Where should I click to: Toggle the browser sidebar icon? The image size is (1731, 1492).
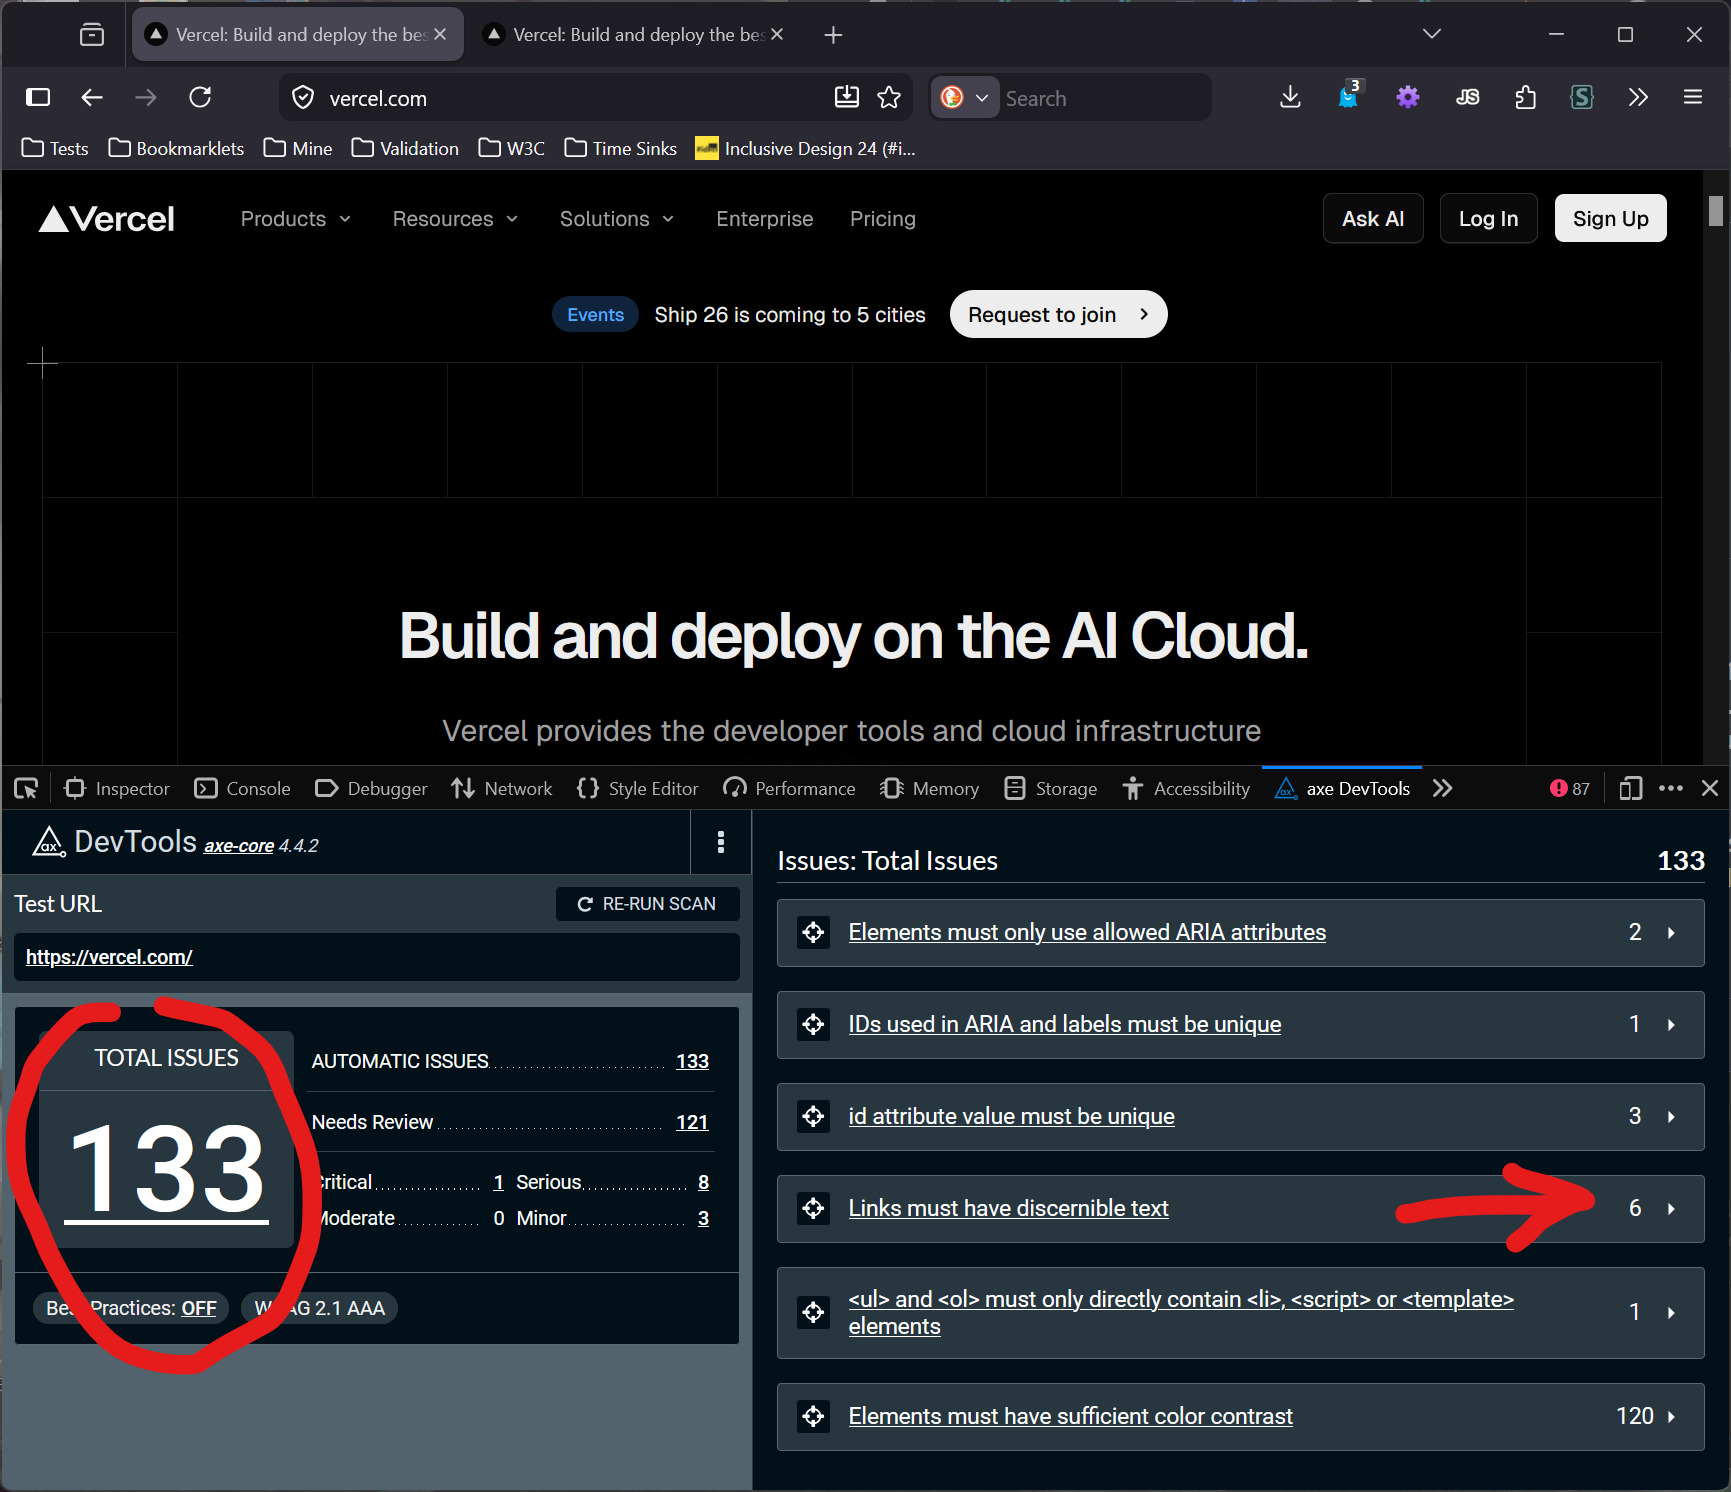coord(38,97)
